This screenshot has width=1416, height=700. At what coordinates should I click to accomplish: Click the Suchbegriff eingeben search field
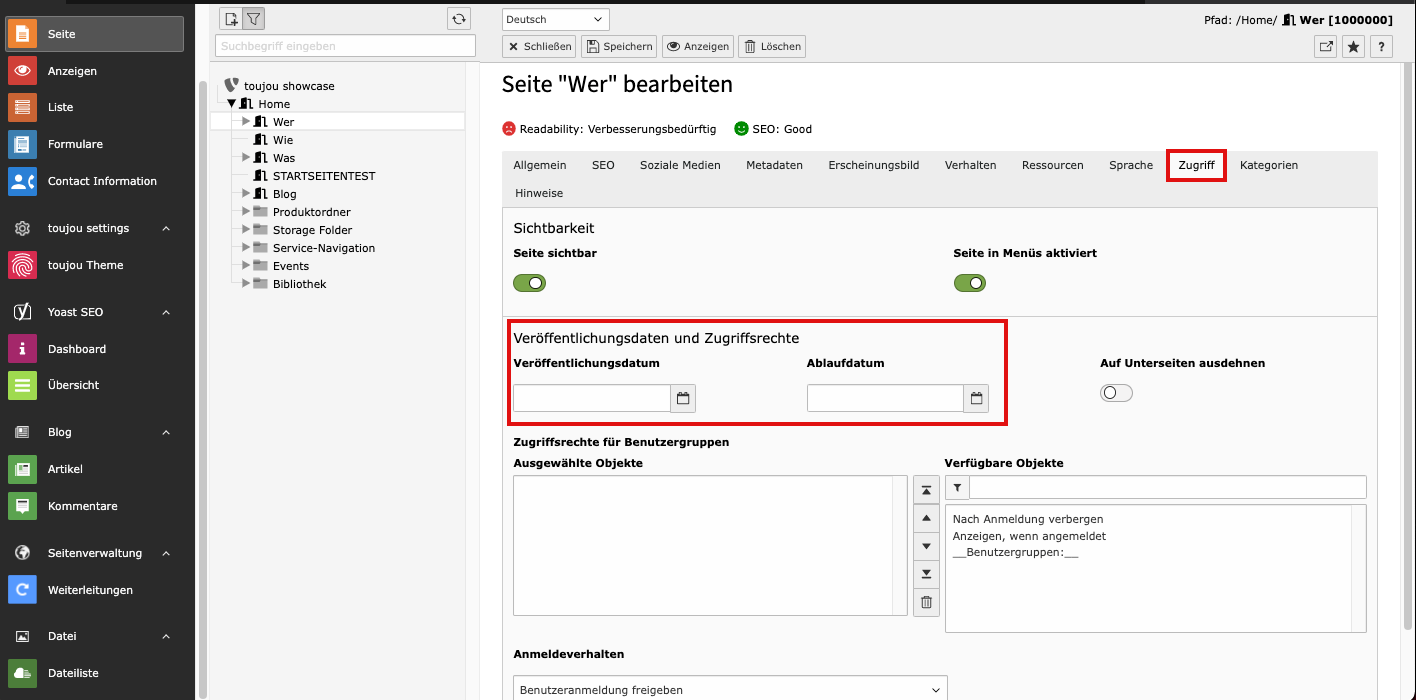345,46
